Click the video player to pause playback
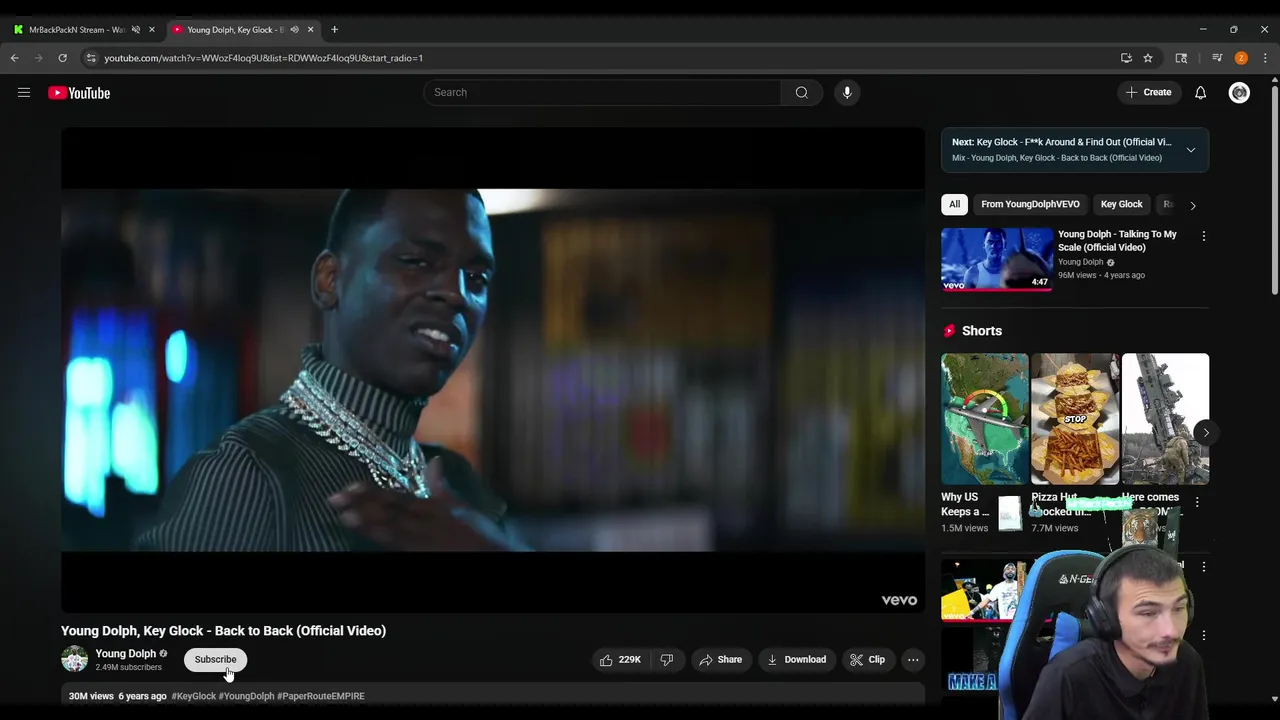 pos(493,370)
